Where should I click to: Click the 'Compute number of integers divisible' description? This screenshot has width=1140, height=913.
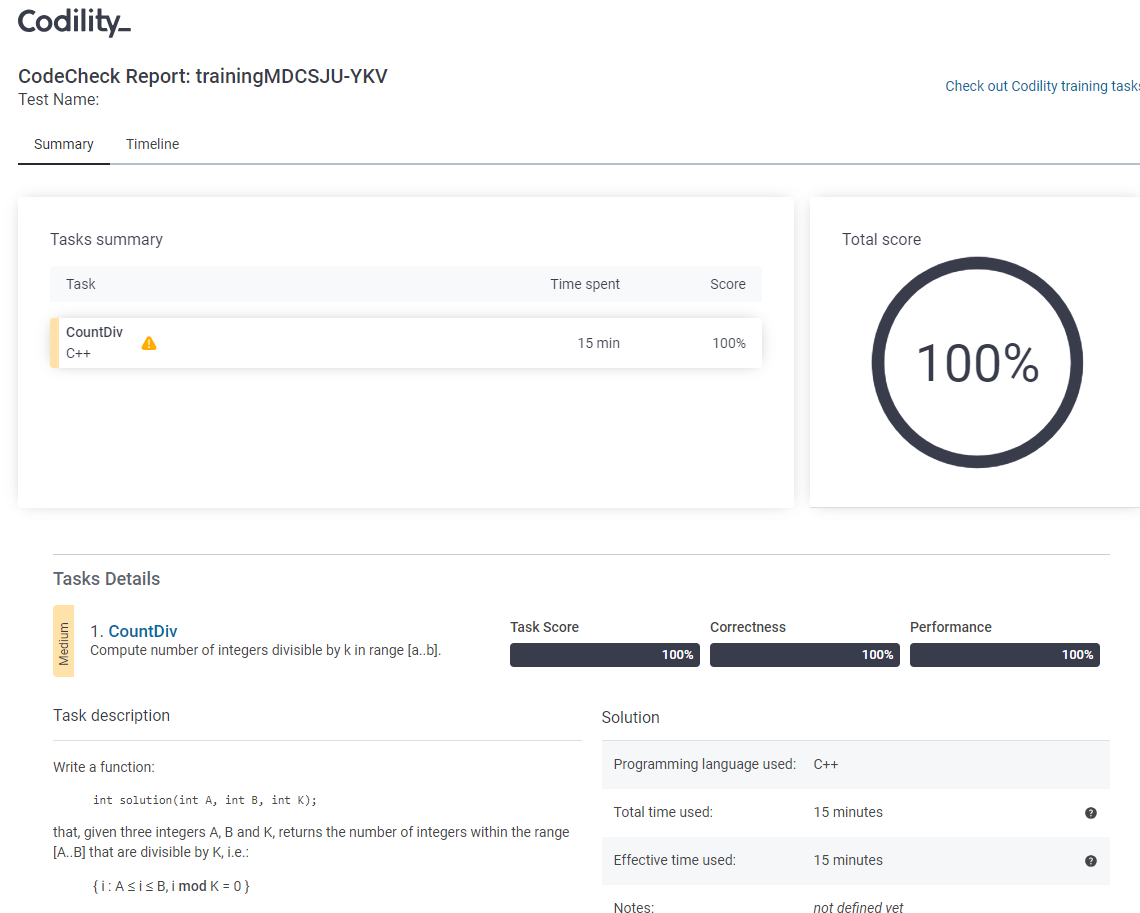265,650
